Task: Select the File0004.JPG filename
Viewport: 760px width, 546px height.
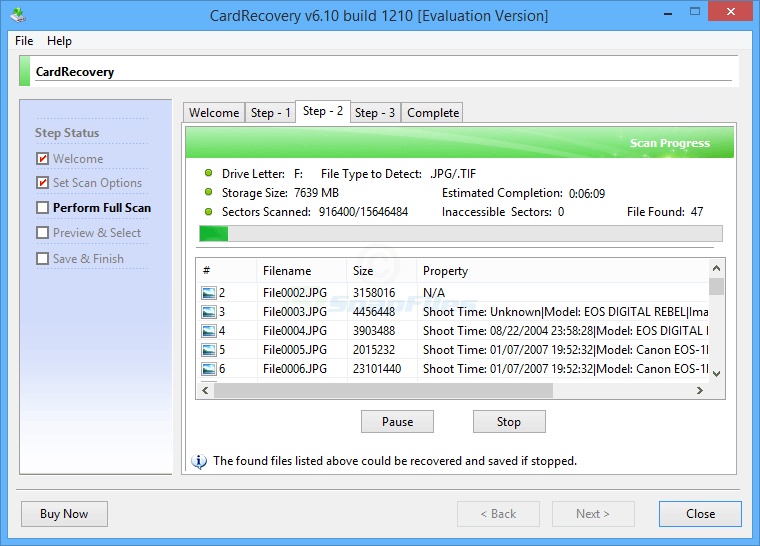Action: click(295, 331)
